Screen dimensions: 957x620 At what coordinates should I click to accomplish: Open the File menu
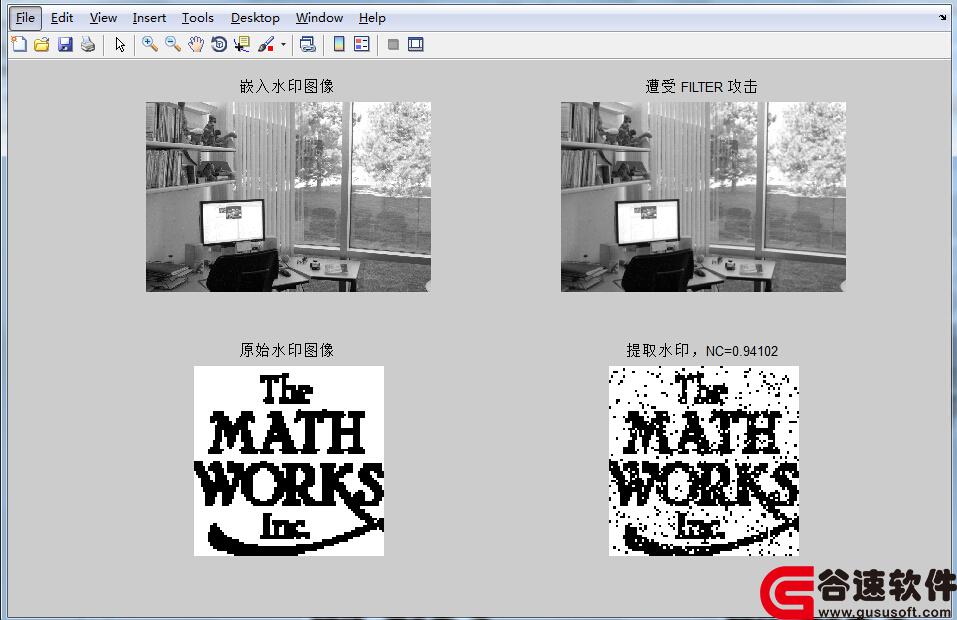[x=25, y=18]
